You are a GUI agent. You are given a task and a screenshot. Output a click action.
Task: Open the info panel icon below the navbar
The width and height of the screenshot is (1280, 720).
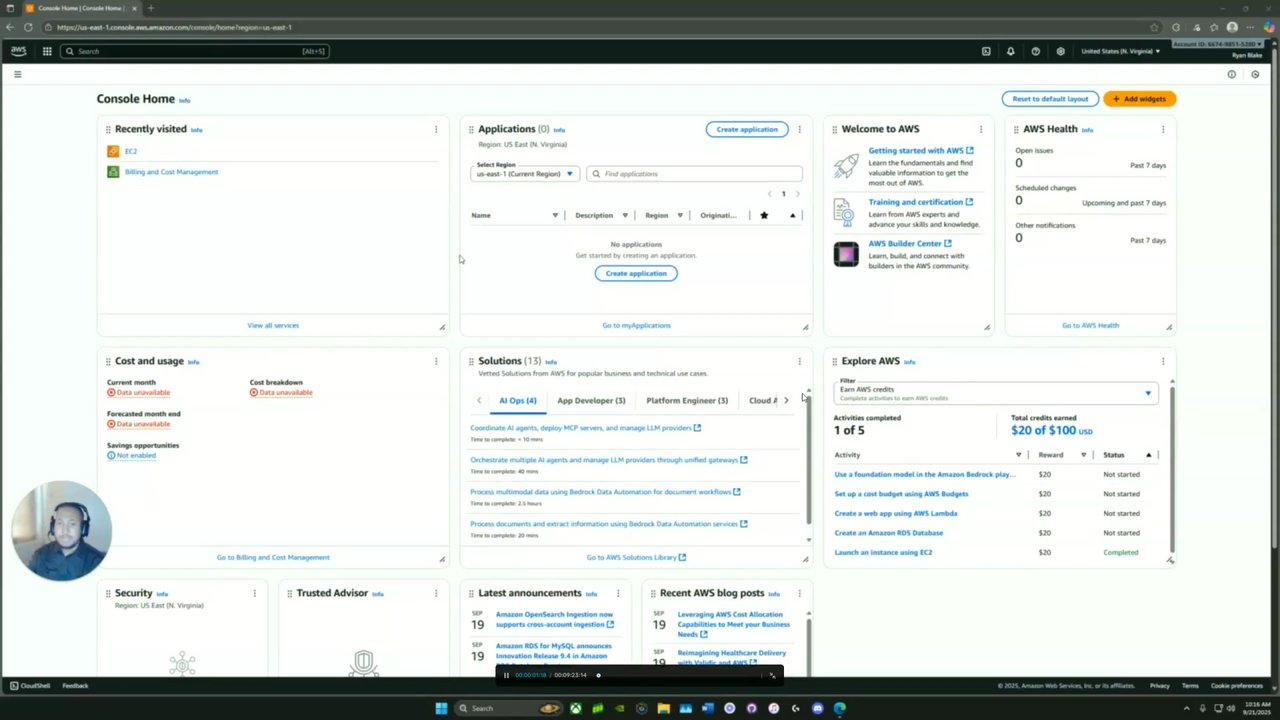click(1231, 74)
